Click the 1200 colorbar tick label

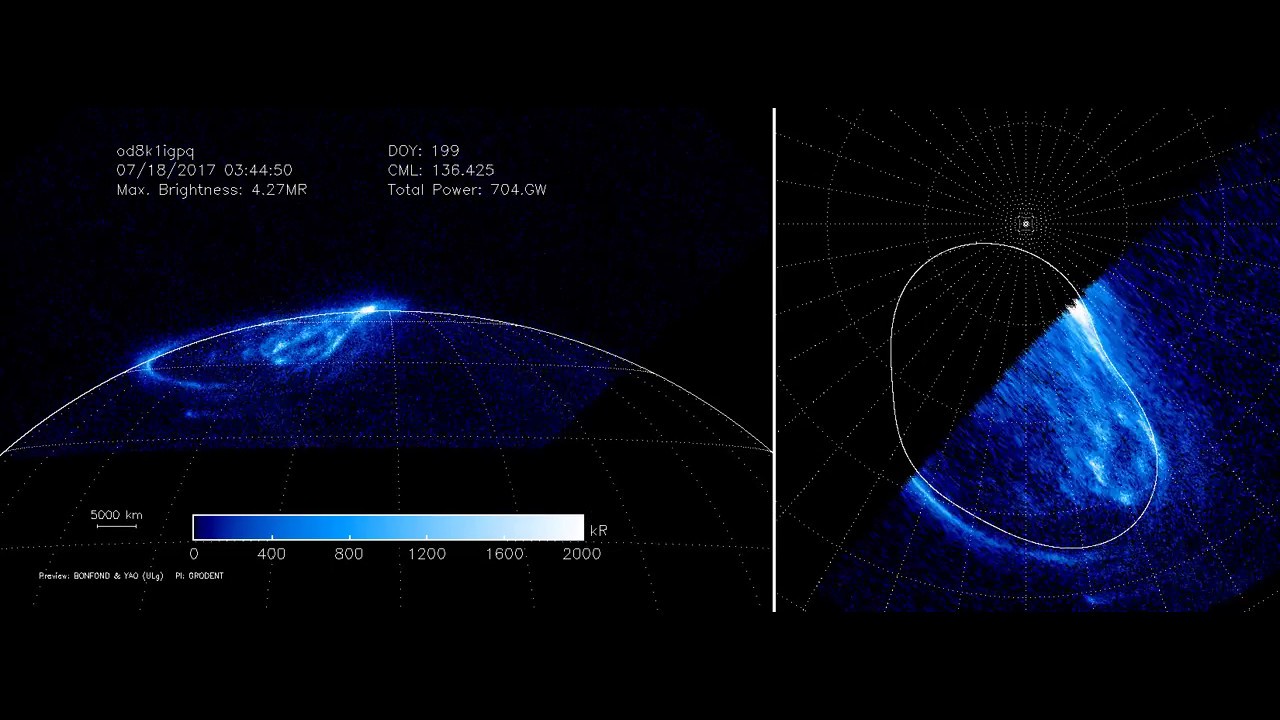point(427,554)
